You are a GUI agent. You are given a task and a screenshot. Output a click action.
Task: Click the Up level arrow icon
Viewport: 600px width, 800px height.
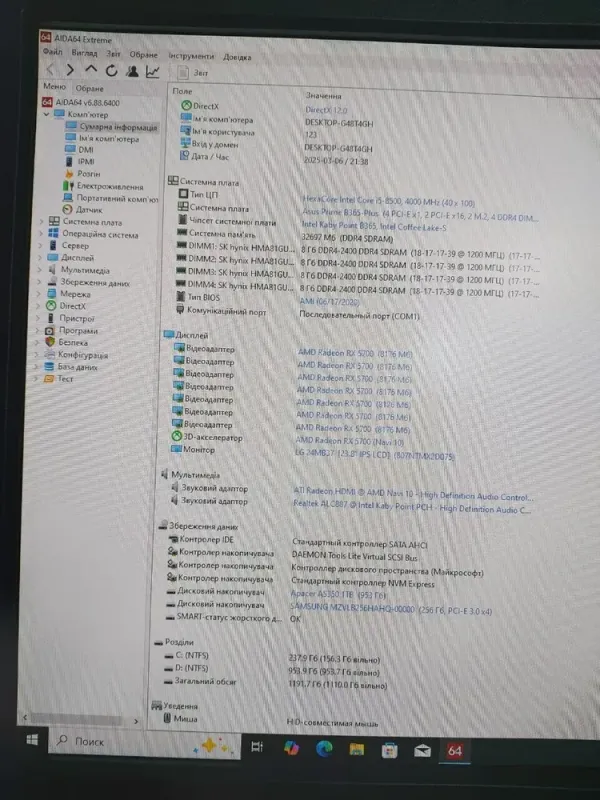point(90,71)
